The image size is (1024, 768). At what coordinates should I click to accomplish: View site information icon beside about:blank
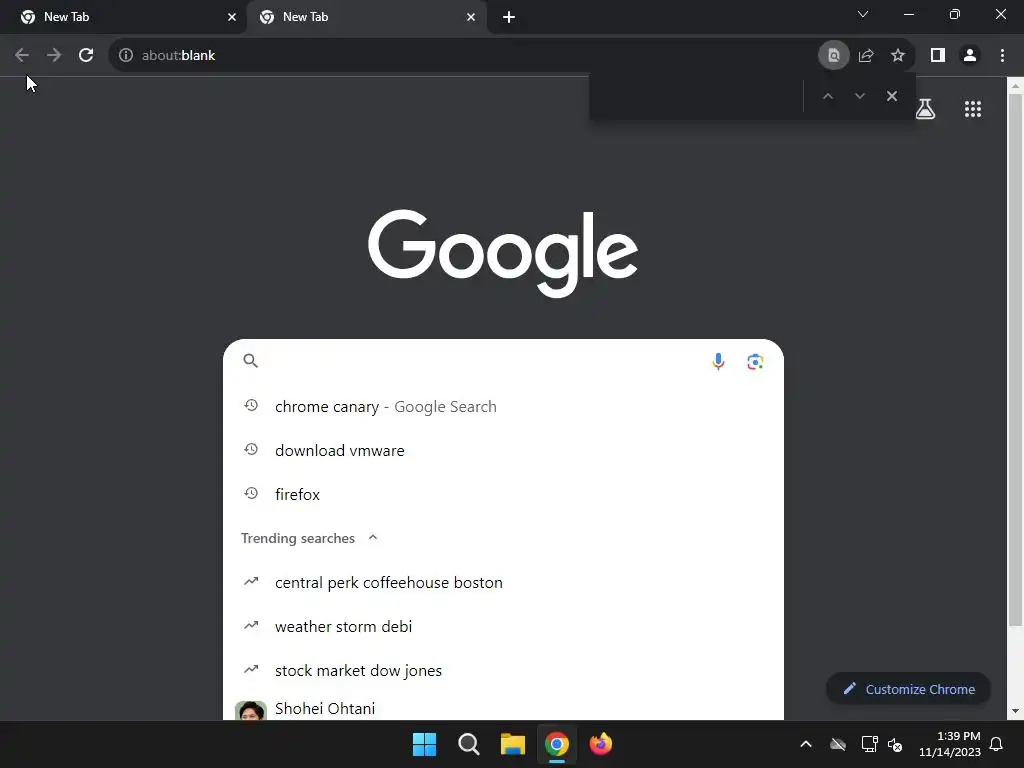point(126,56)
